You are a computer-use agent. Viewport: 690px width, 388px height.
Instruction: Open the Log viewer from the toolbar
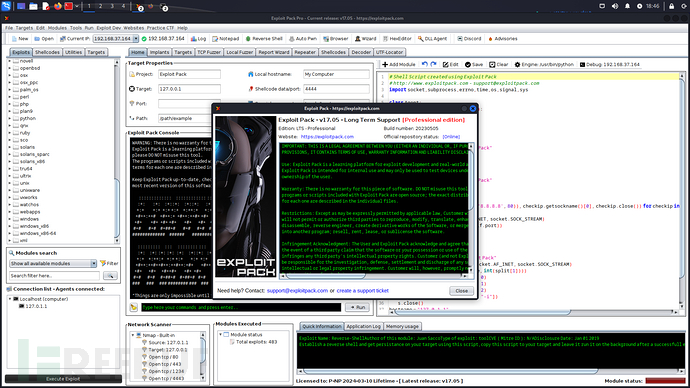tap(198, 39)
